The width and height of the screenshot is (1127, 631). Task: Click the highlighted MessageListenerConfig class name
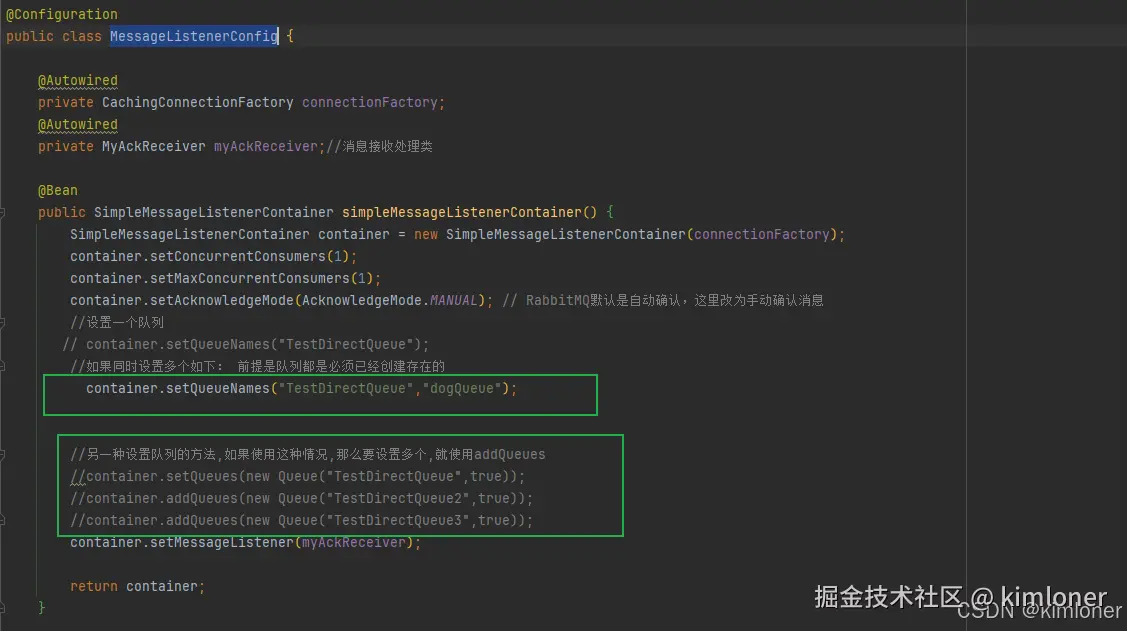click(x=193, y=36)
